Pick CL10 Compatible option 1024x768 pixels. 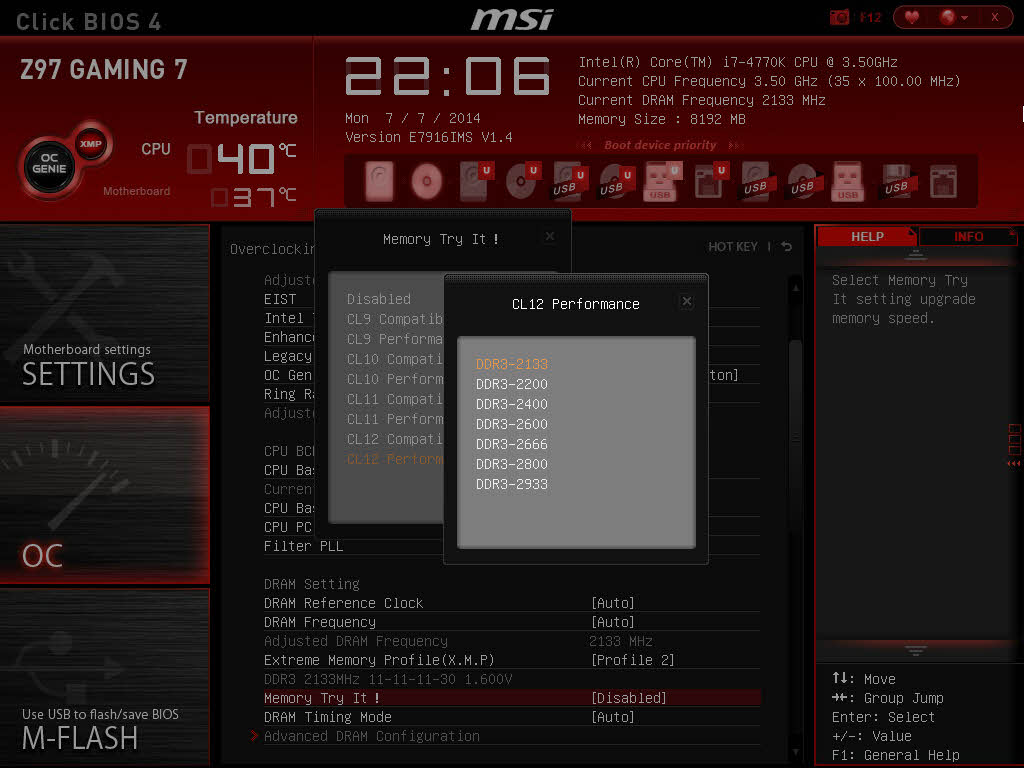tap(394, 359)
